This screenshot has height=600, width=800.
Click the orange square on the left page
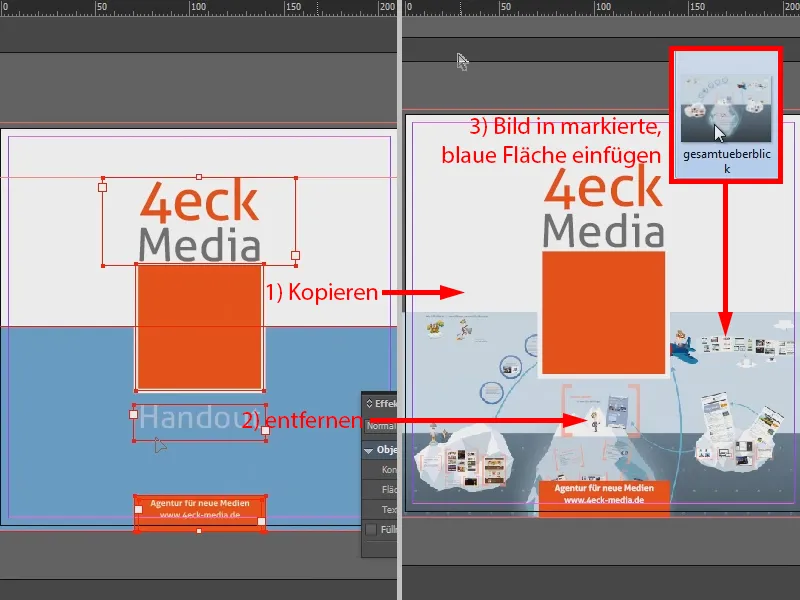tap(199, 325)
